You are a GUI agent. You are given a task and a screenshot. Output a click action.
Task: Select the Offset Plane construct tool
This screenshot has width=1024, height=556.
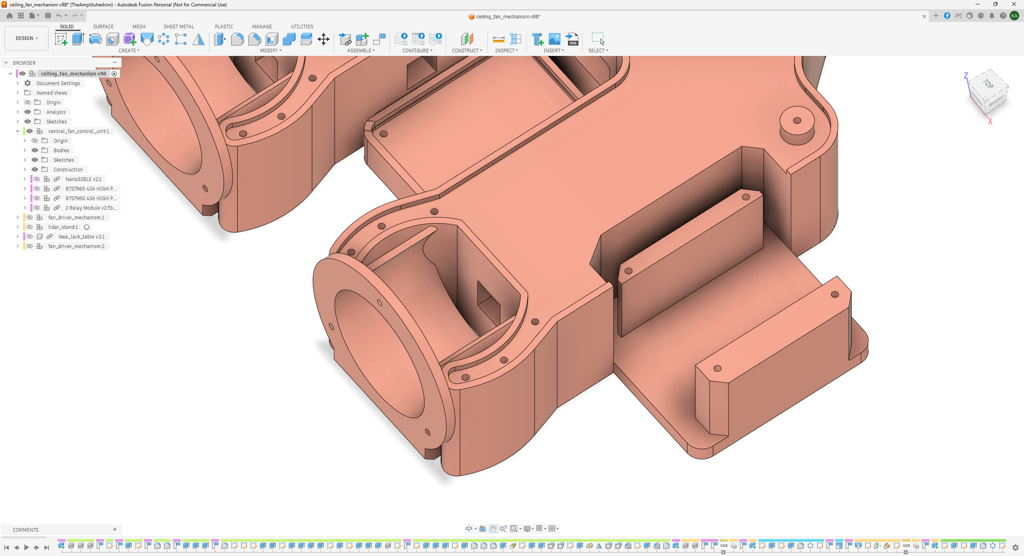point(467,39)
